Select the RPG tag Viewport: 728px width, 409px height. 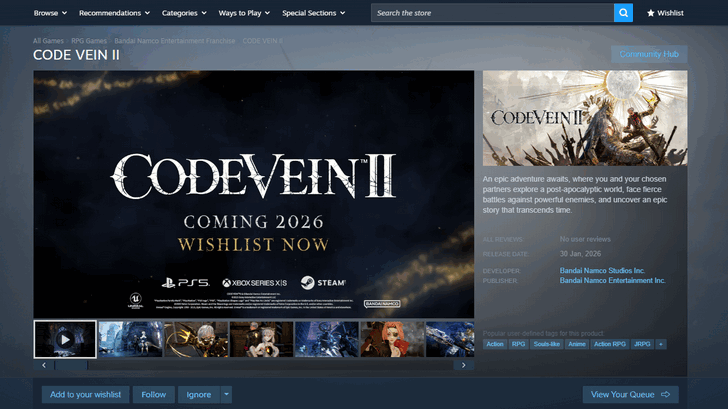click(x=518, y=344)
